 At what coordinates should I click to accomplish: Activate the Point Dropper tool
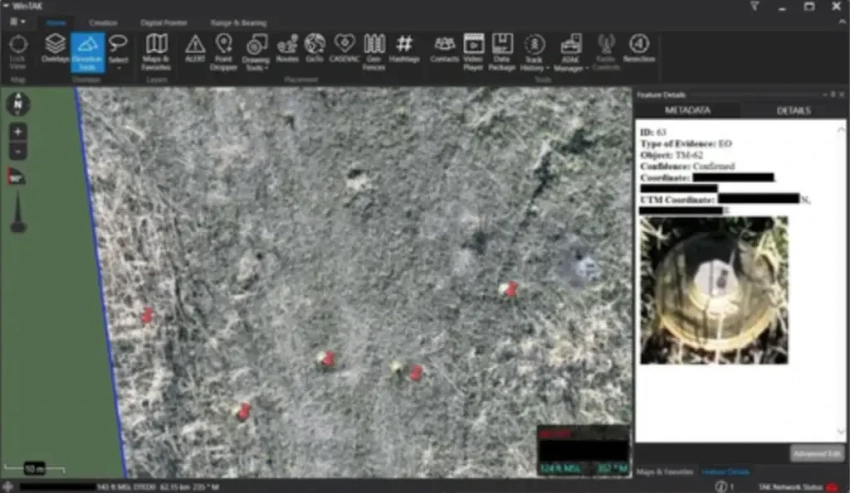[x=224, y=48]
